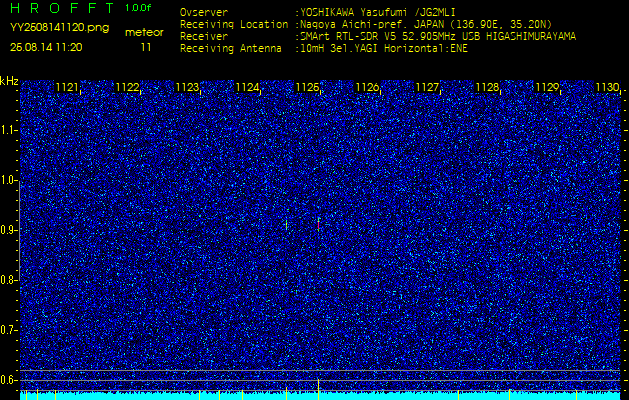
Task: Click the faint yellow echo before 1125
Action: point(286,225)
